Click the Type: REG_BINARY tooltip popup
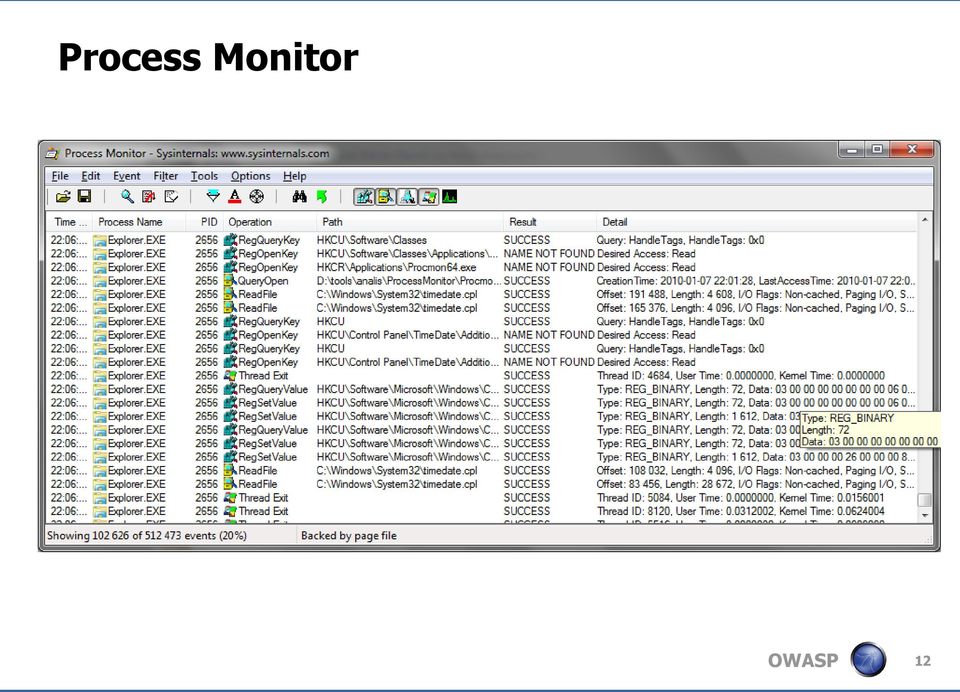Image resolution: width=960 pixels, height=692 pixels. pyautogui.click(x=870, y=429)
